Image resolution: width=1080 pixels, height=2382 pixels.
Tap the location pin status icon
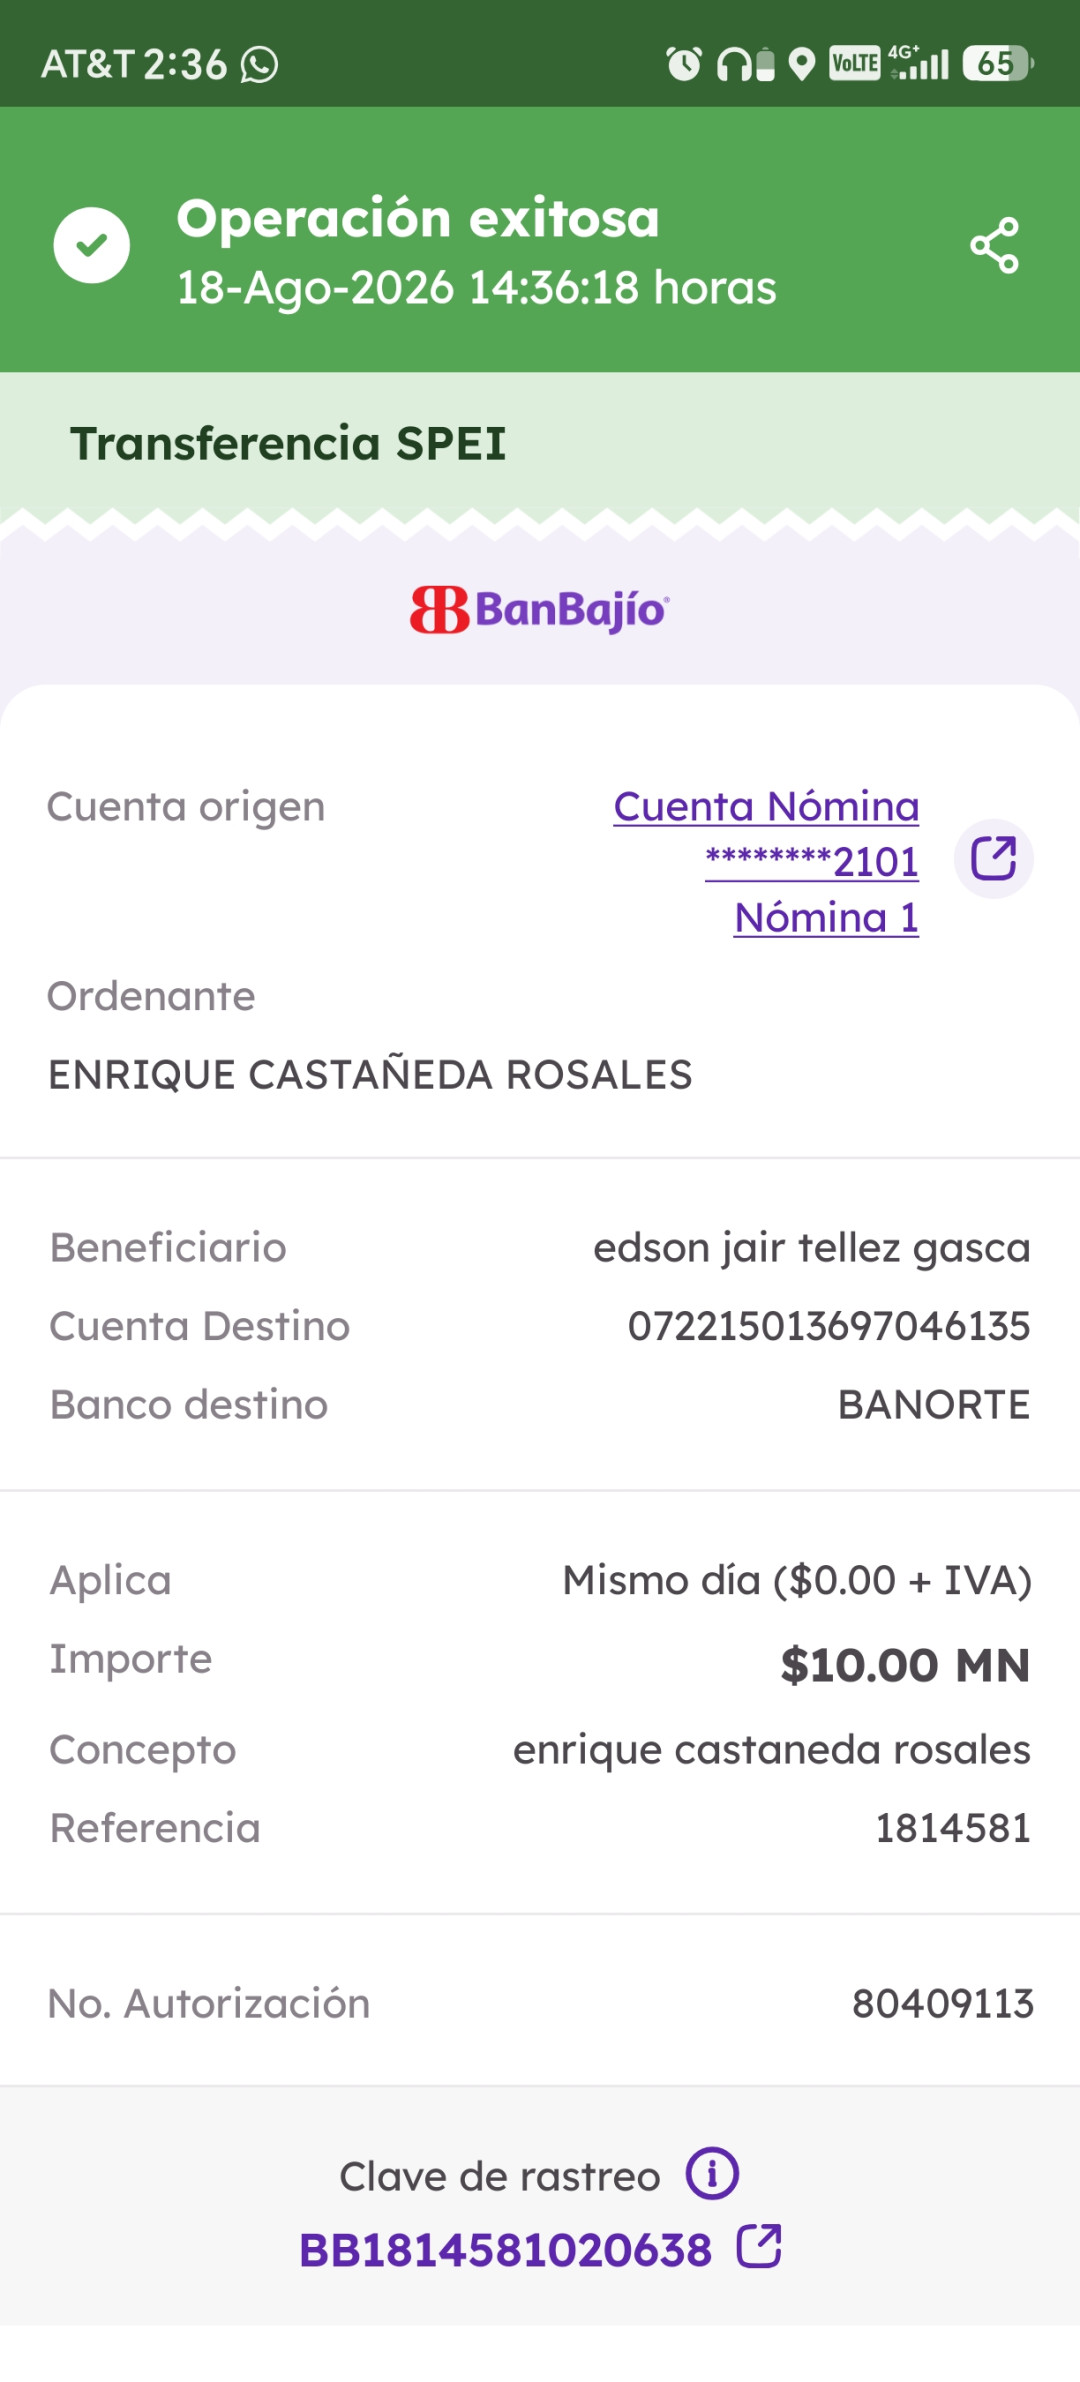[x=802, y=64]
